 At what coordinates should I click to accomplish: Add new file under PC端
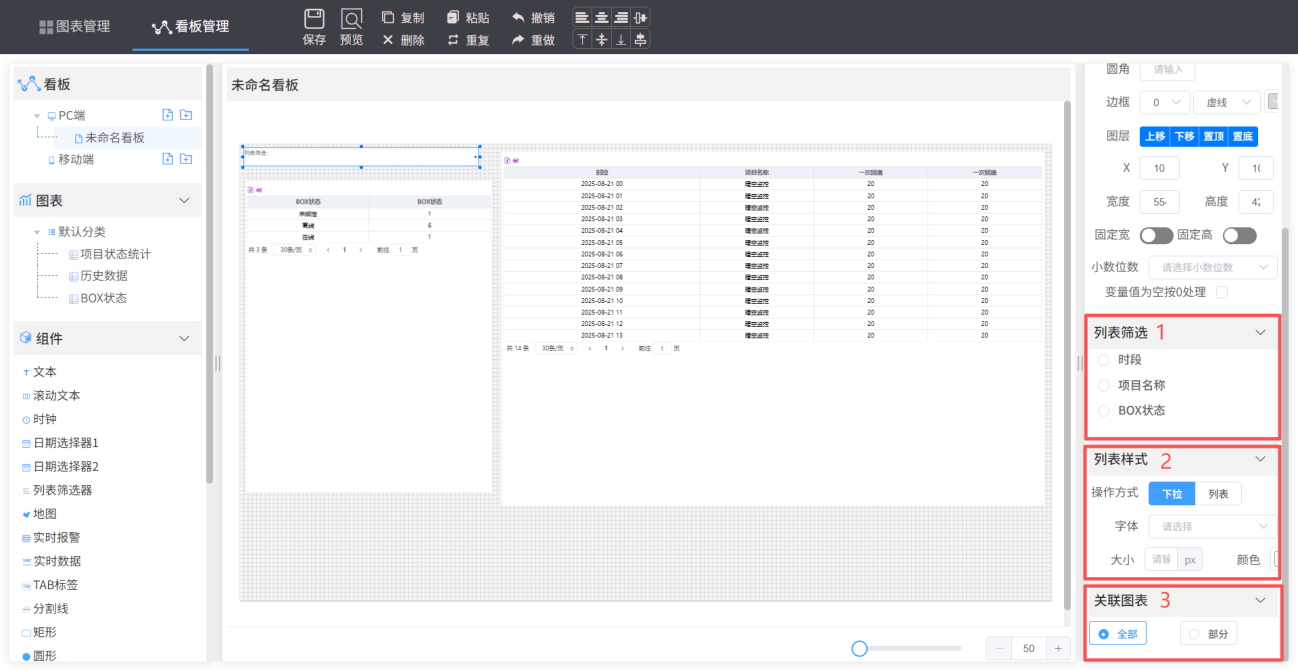tap(168, 115)
